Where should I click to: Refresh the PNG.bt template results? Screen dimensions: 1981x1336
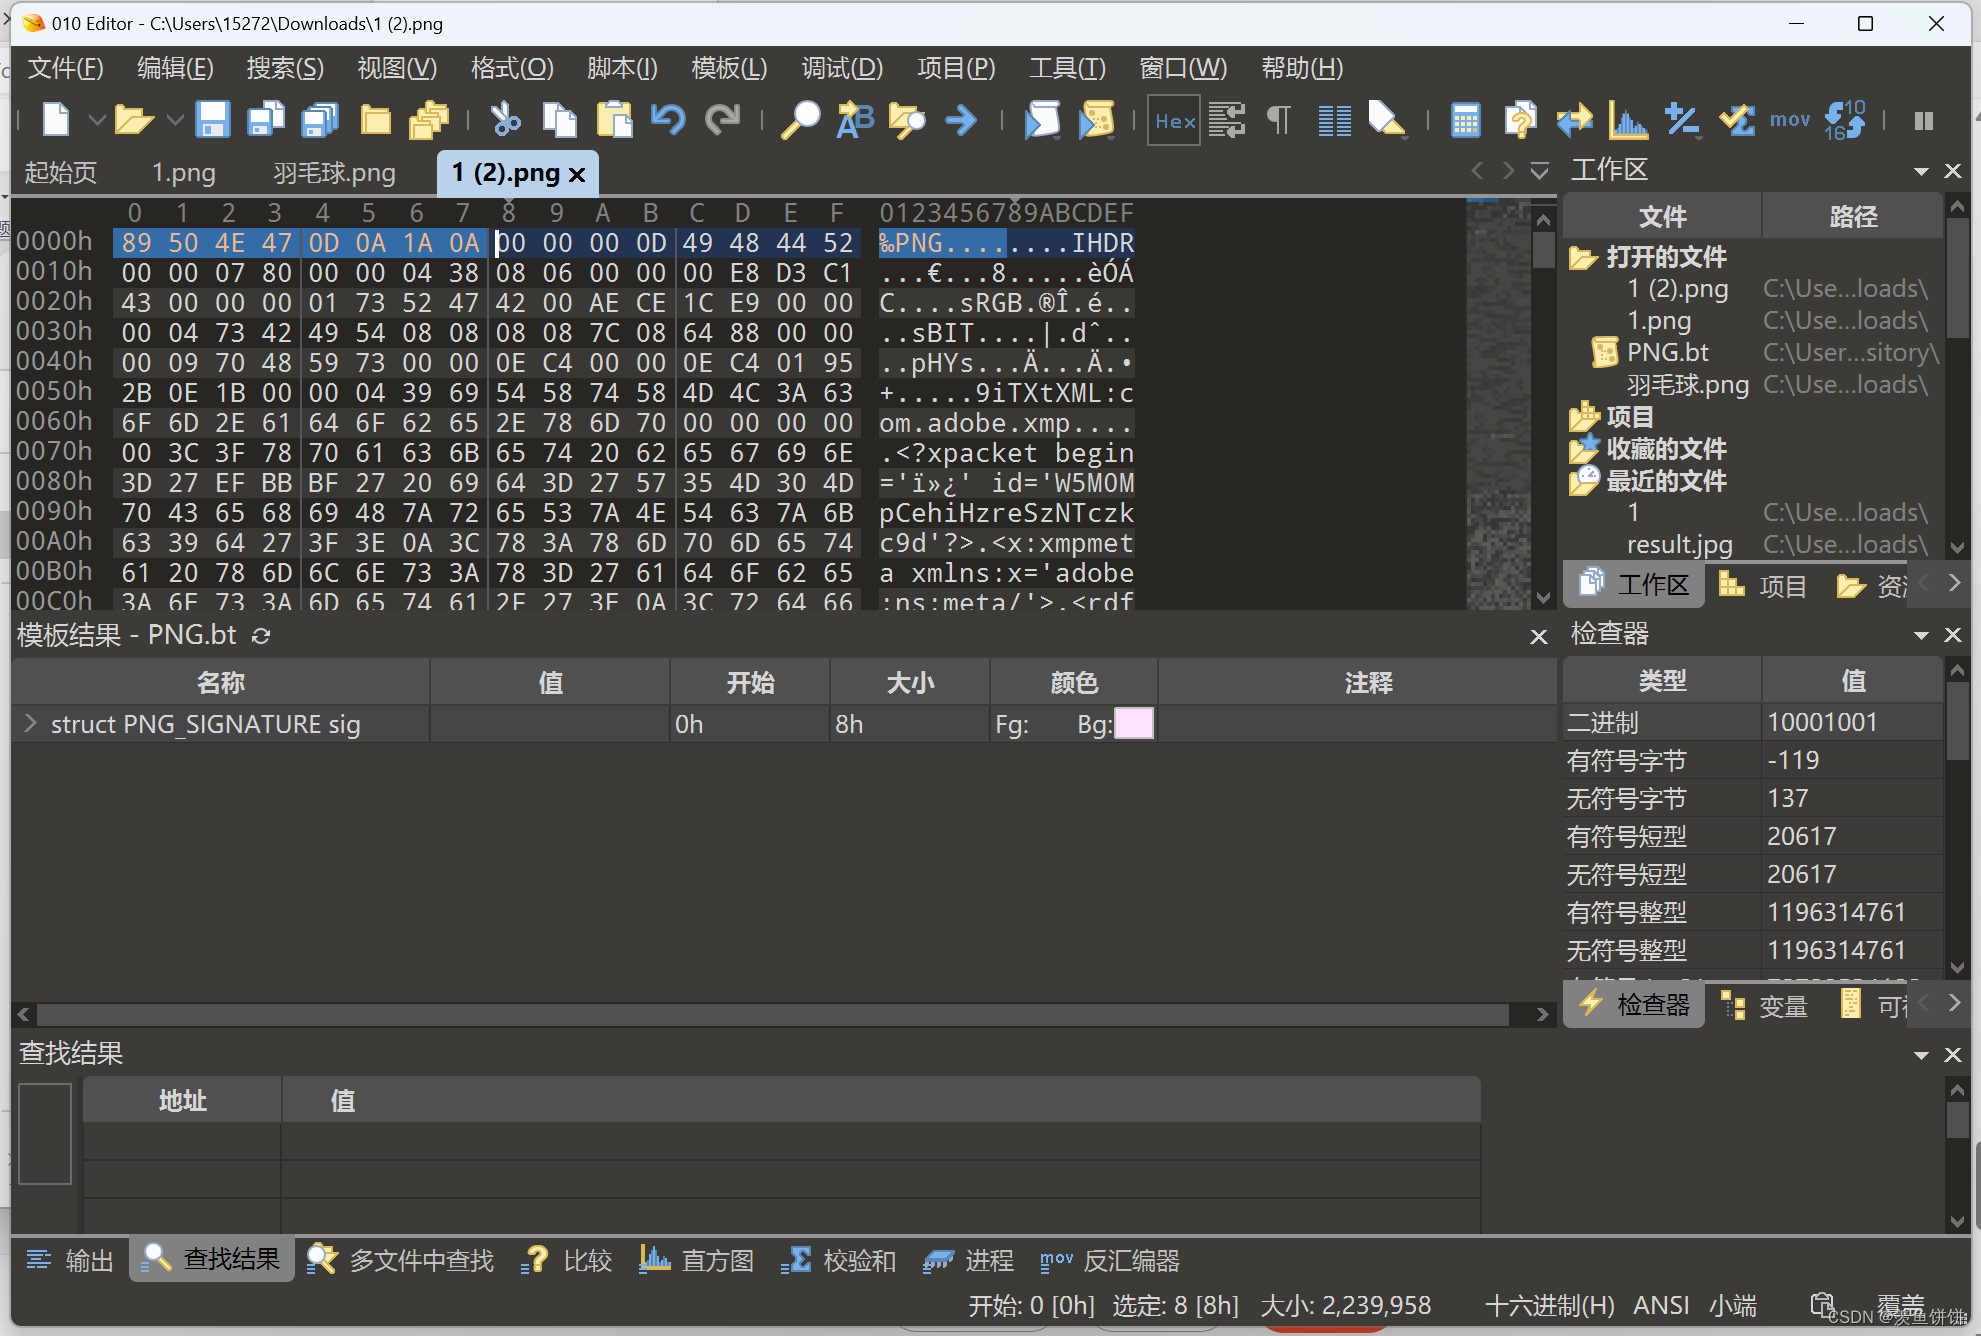click(x=261, y=636)
